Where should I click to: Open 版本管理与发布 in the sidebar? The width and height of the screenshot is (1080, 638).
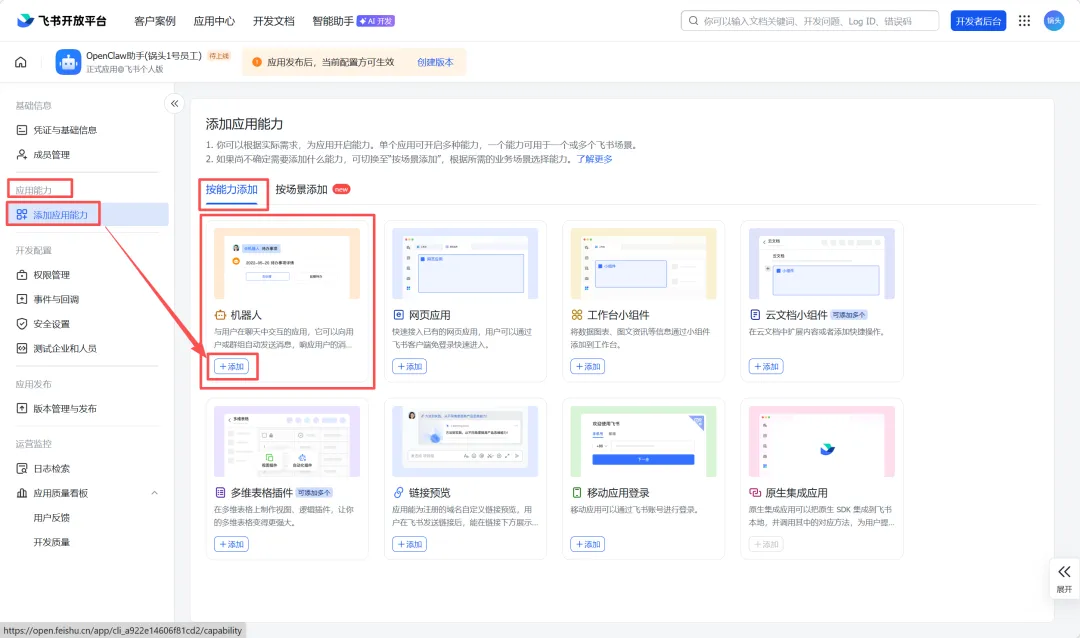[65, 408]
